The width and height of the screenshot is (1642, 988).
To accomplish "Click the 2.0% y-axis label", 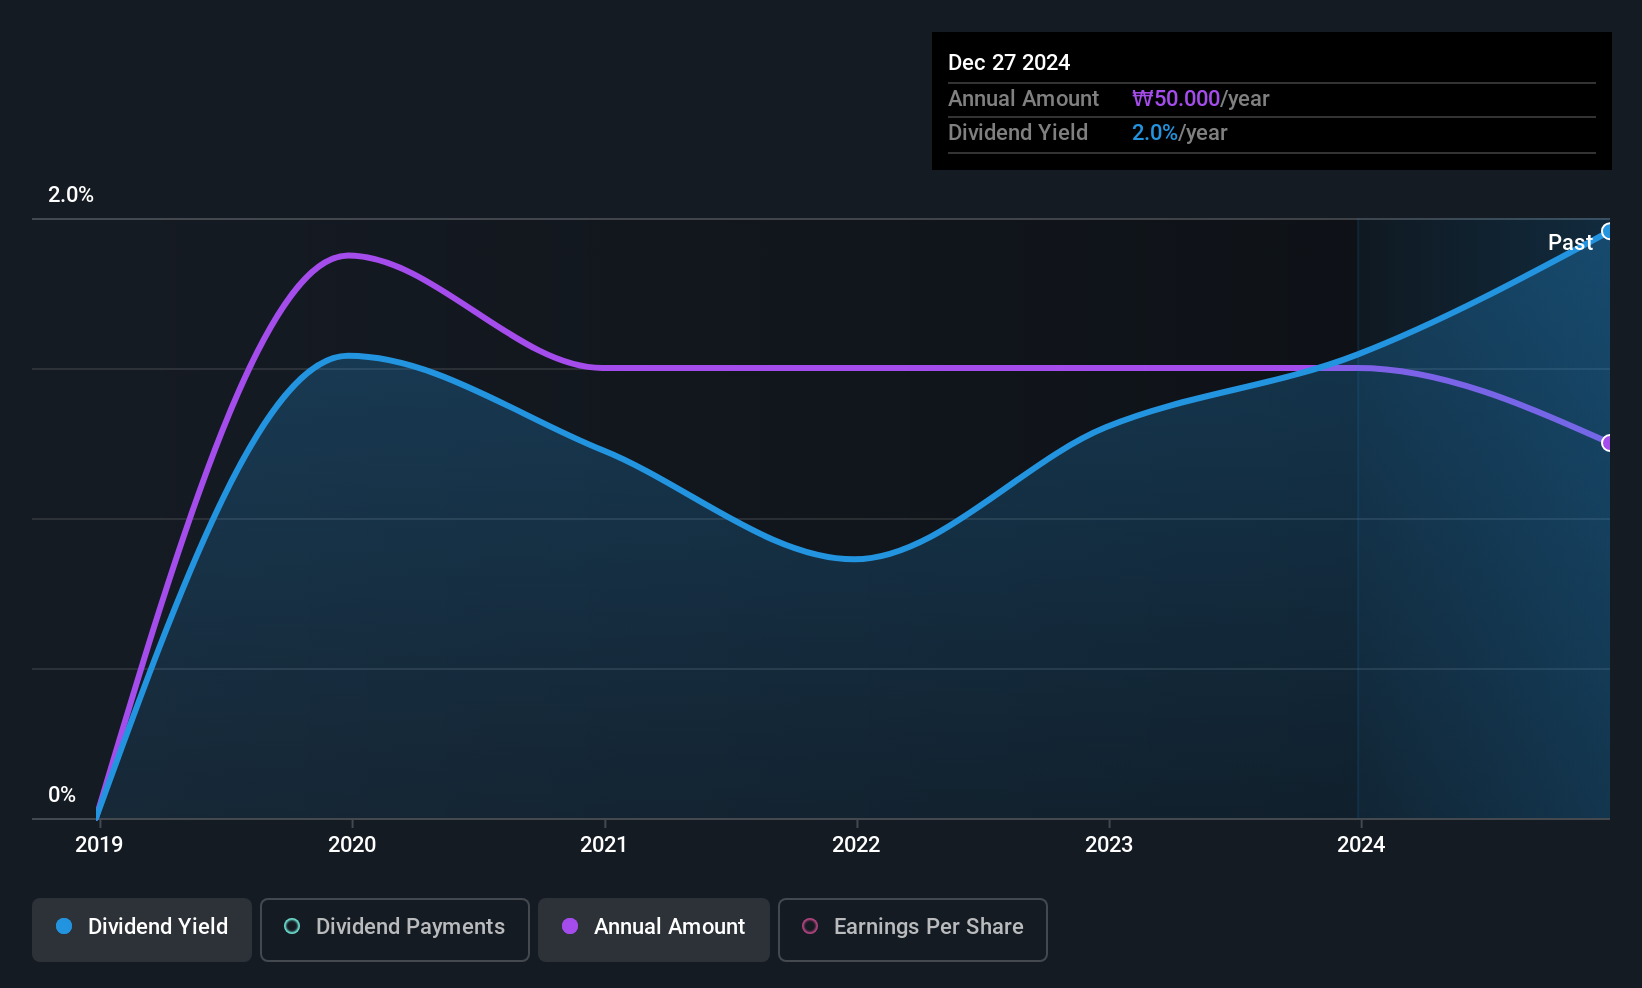I will (71, 195).
